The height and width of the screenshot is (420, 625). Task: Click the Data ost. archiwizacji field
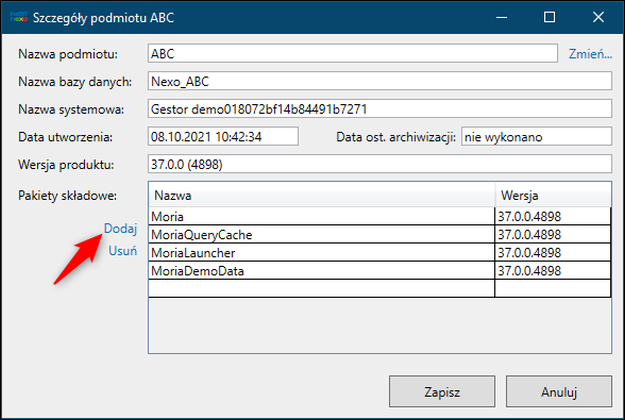click(x=537, y=137)
